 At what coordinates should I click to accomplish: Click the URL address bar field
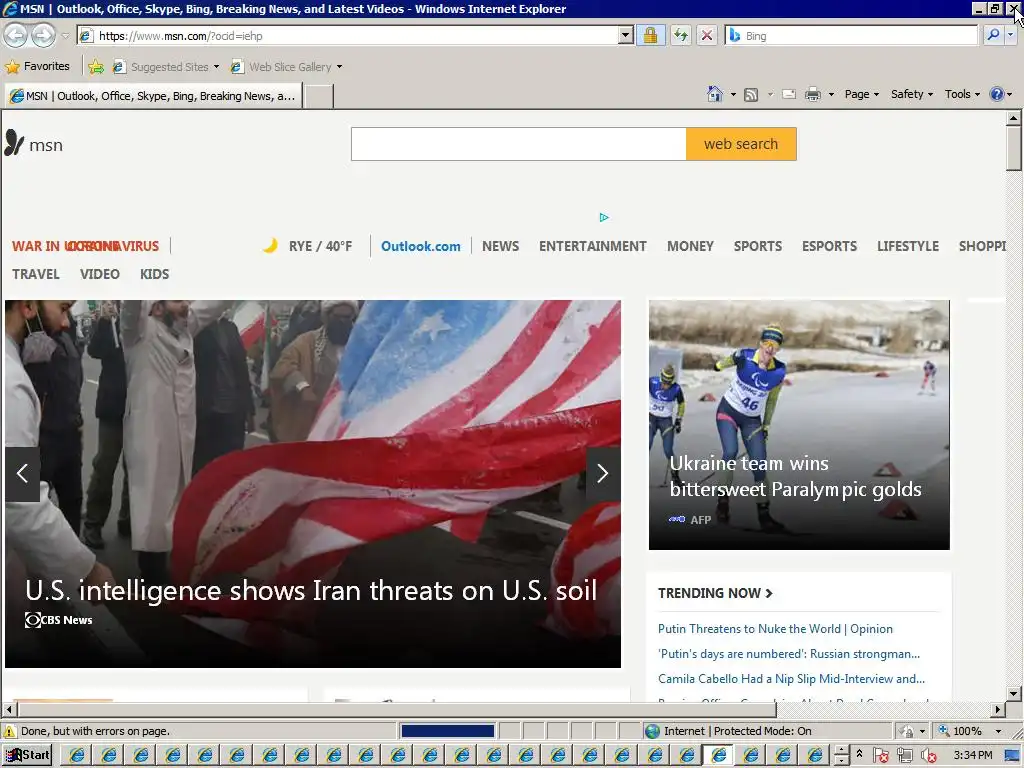(x=347, y=36)
